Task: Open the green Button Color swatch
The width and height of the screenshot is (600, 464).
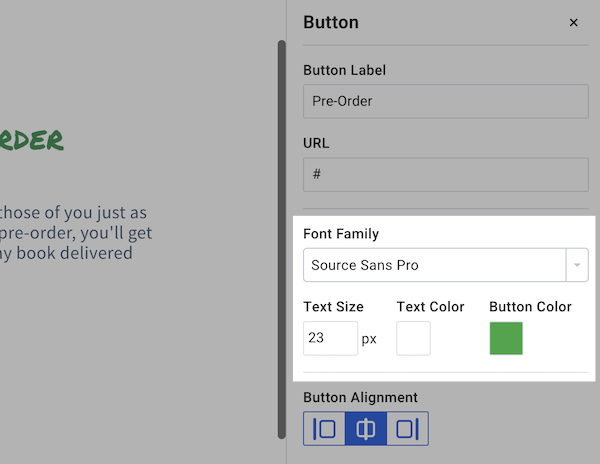Action: [x=506, y=338]
